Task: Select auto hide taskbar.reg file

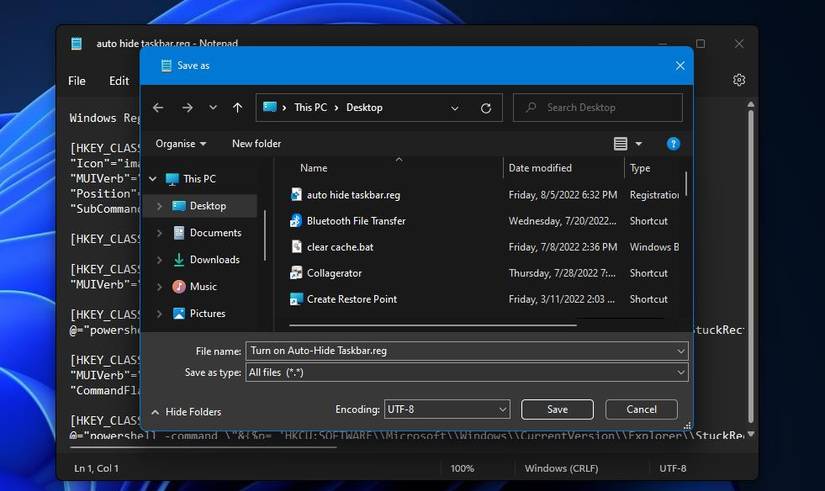Action: [353, 195]
